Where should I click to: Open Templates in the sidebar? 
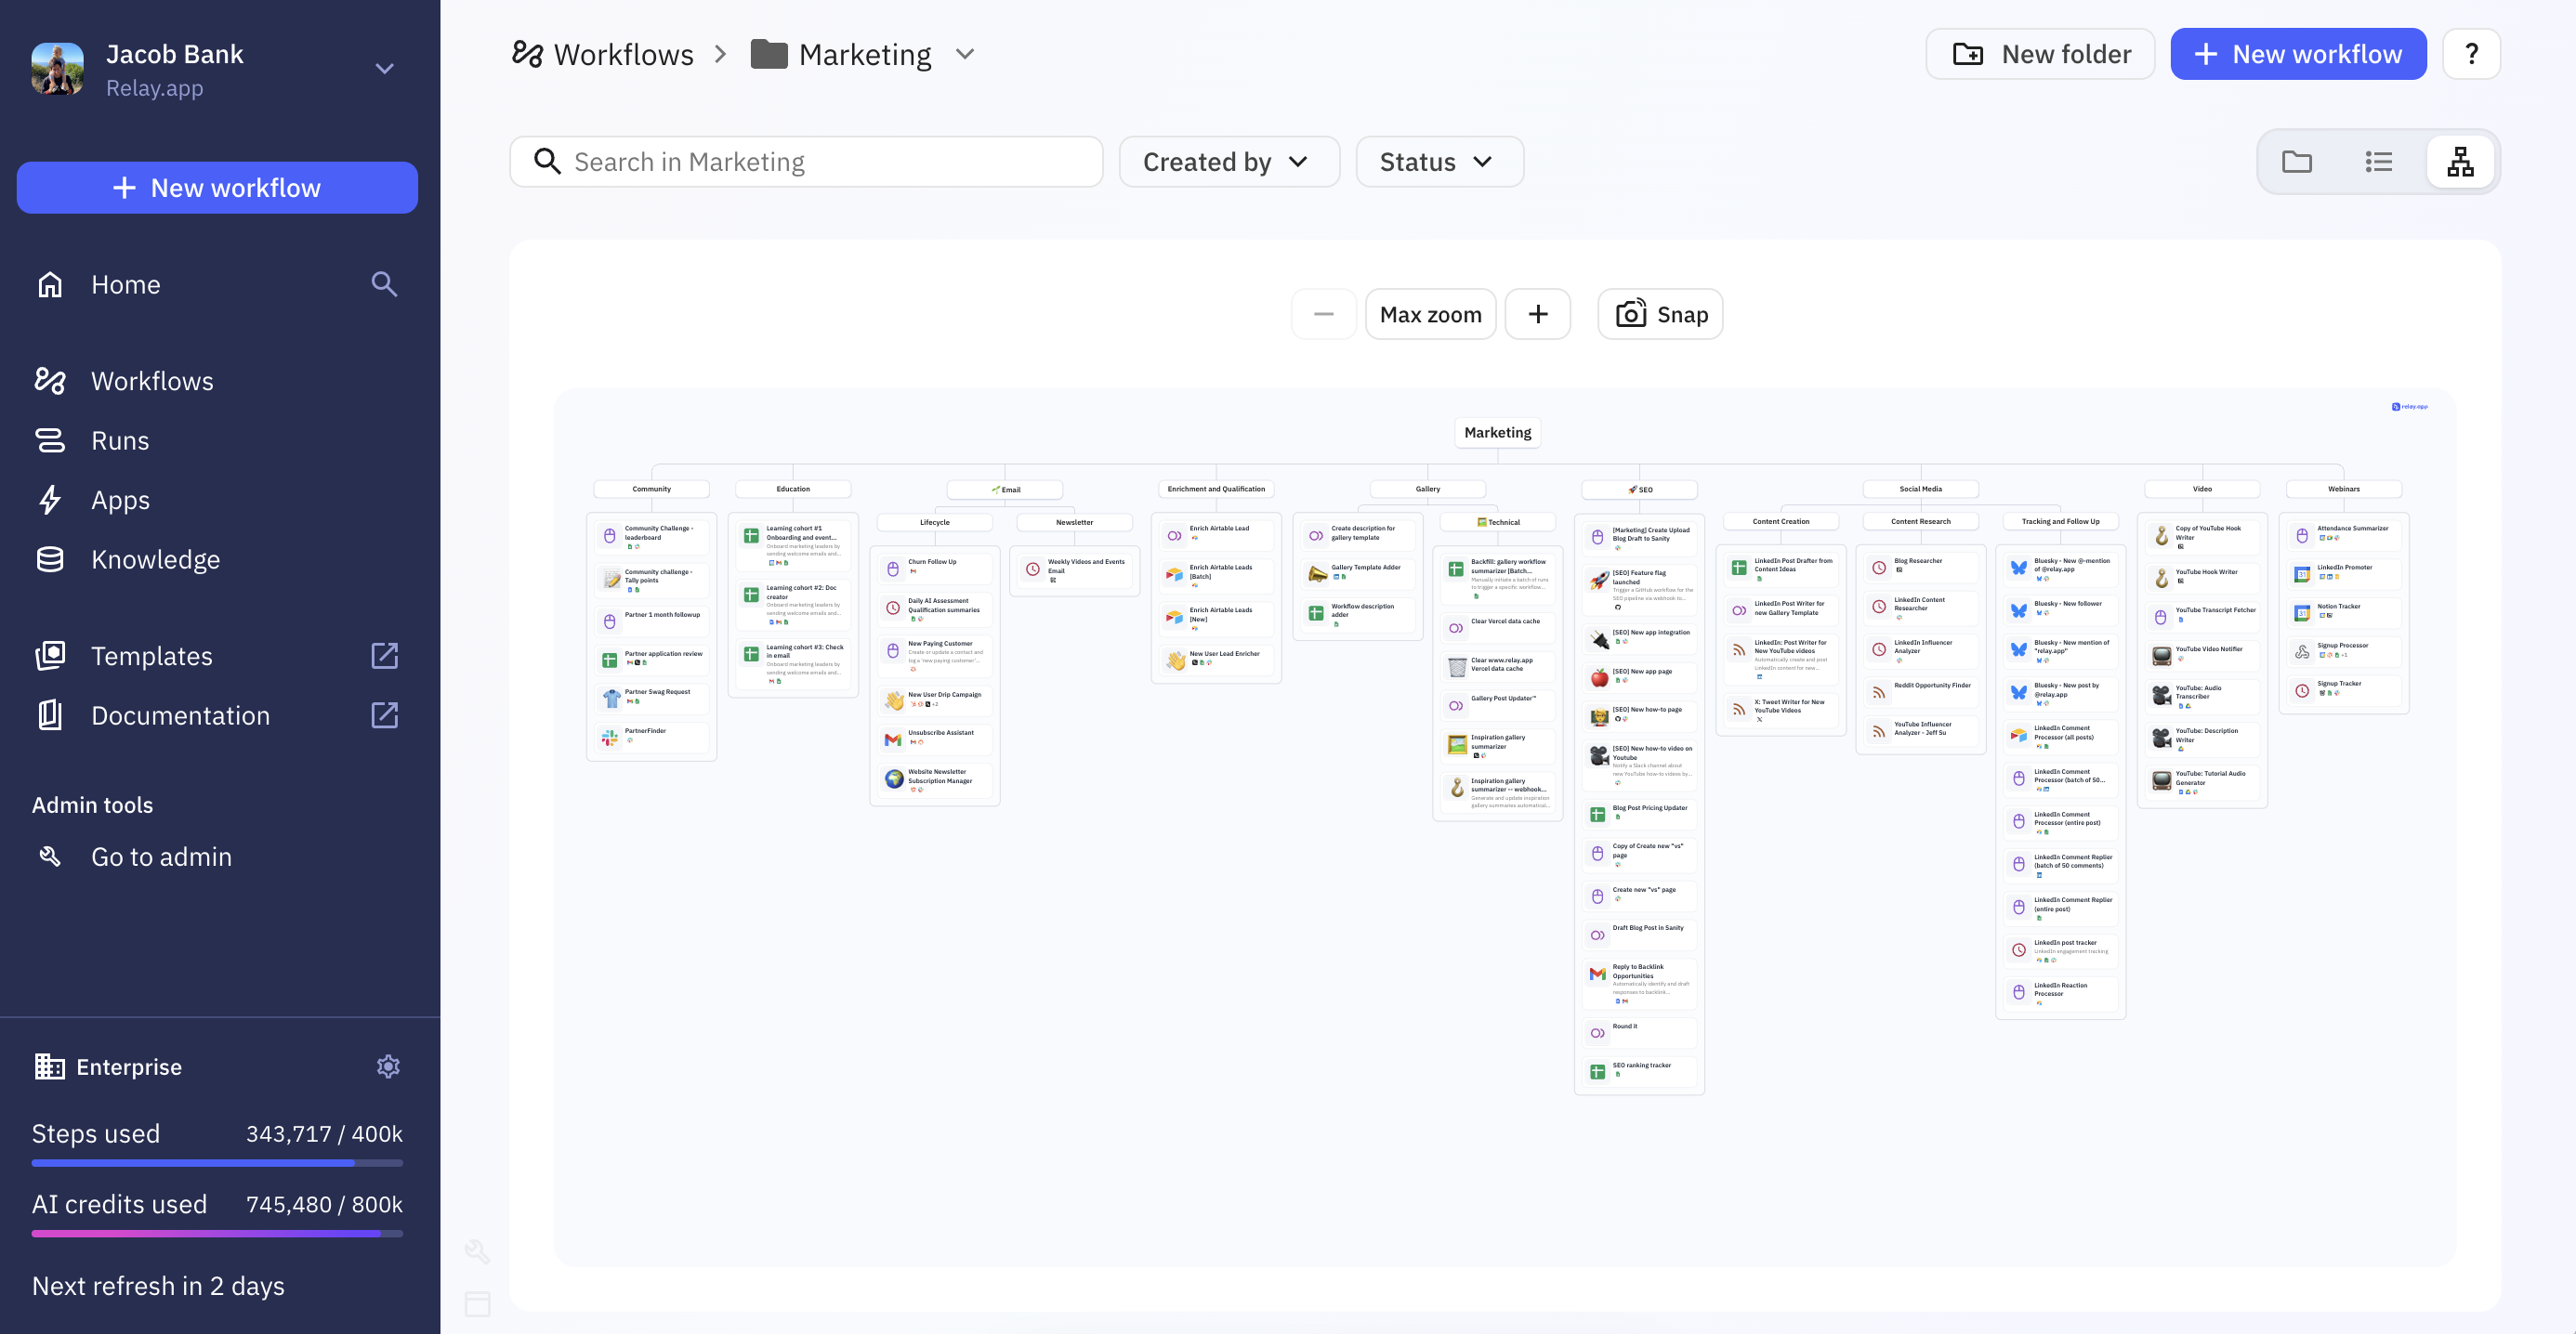pyautogui.click(x=152, y=656)
